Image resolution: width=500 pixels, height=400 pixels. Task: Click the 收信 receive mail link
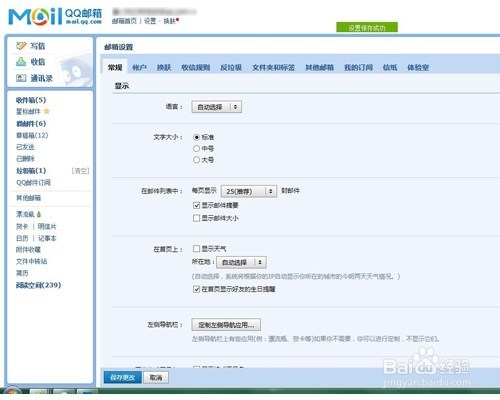tap(38, 62)
